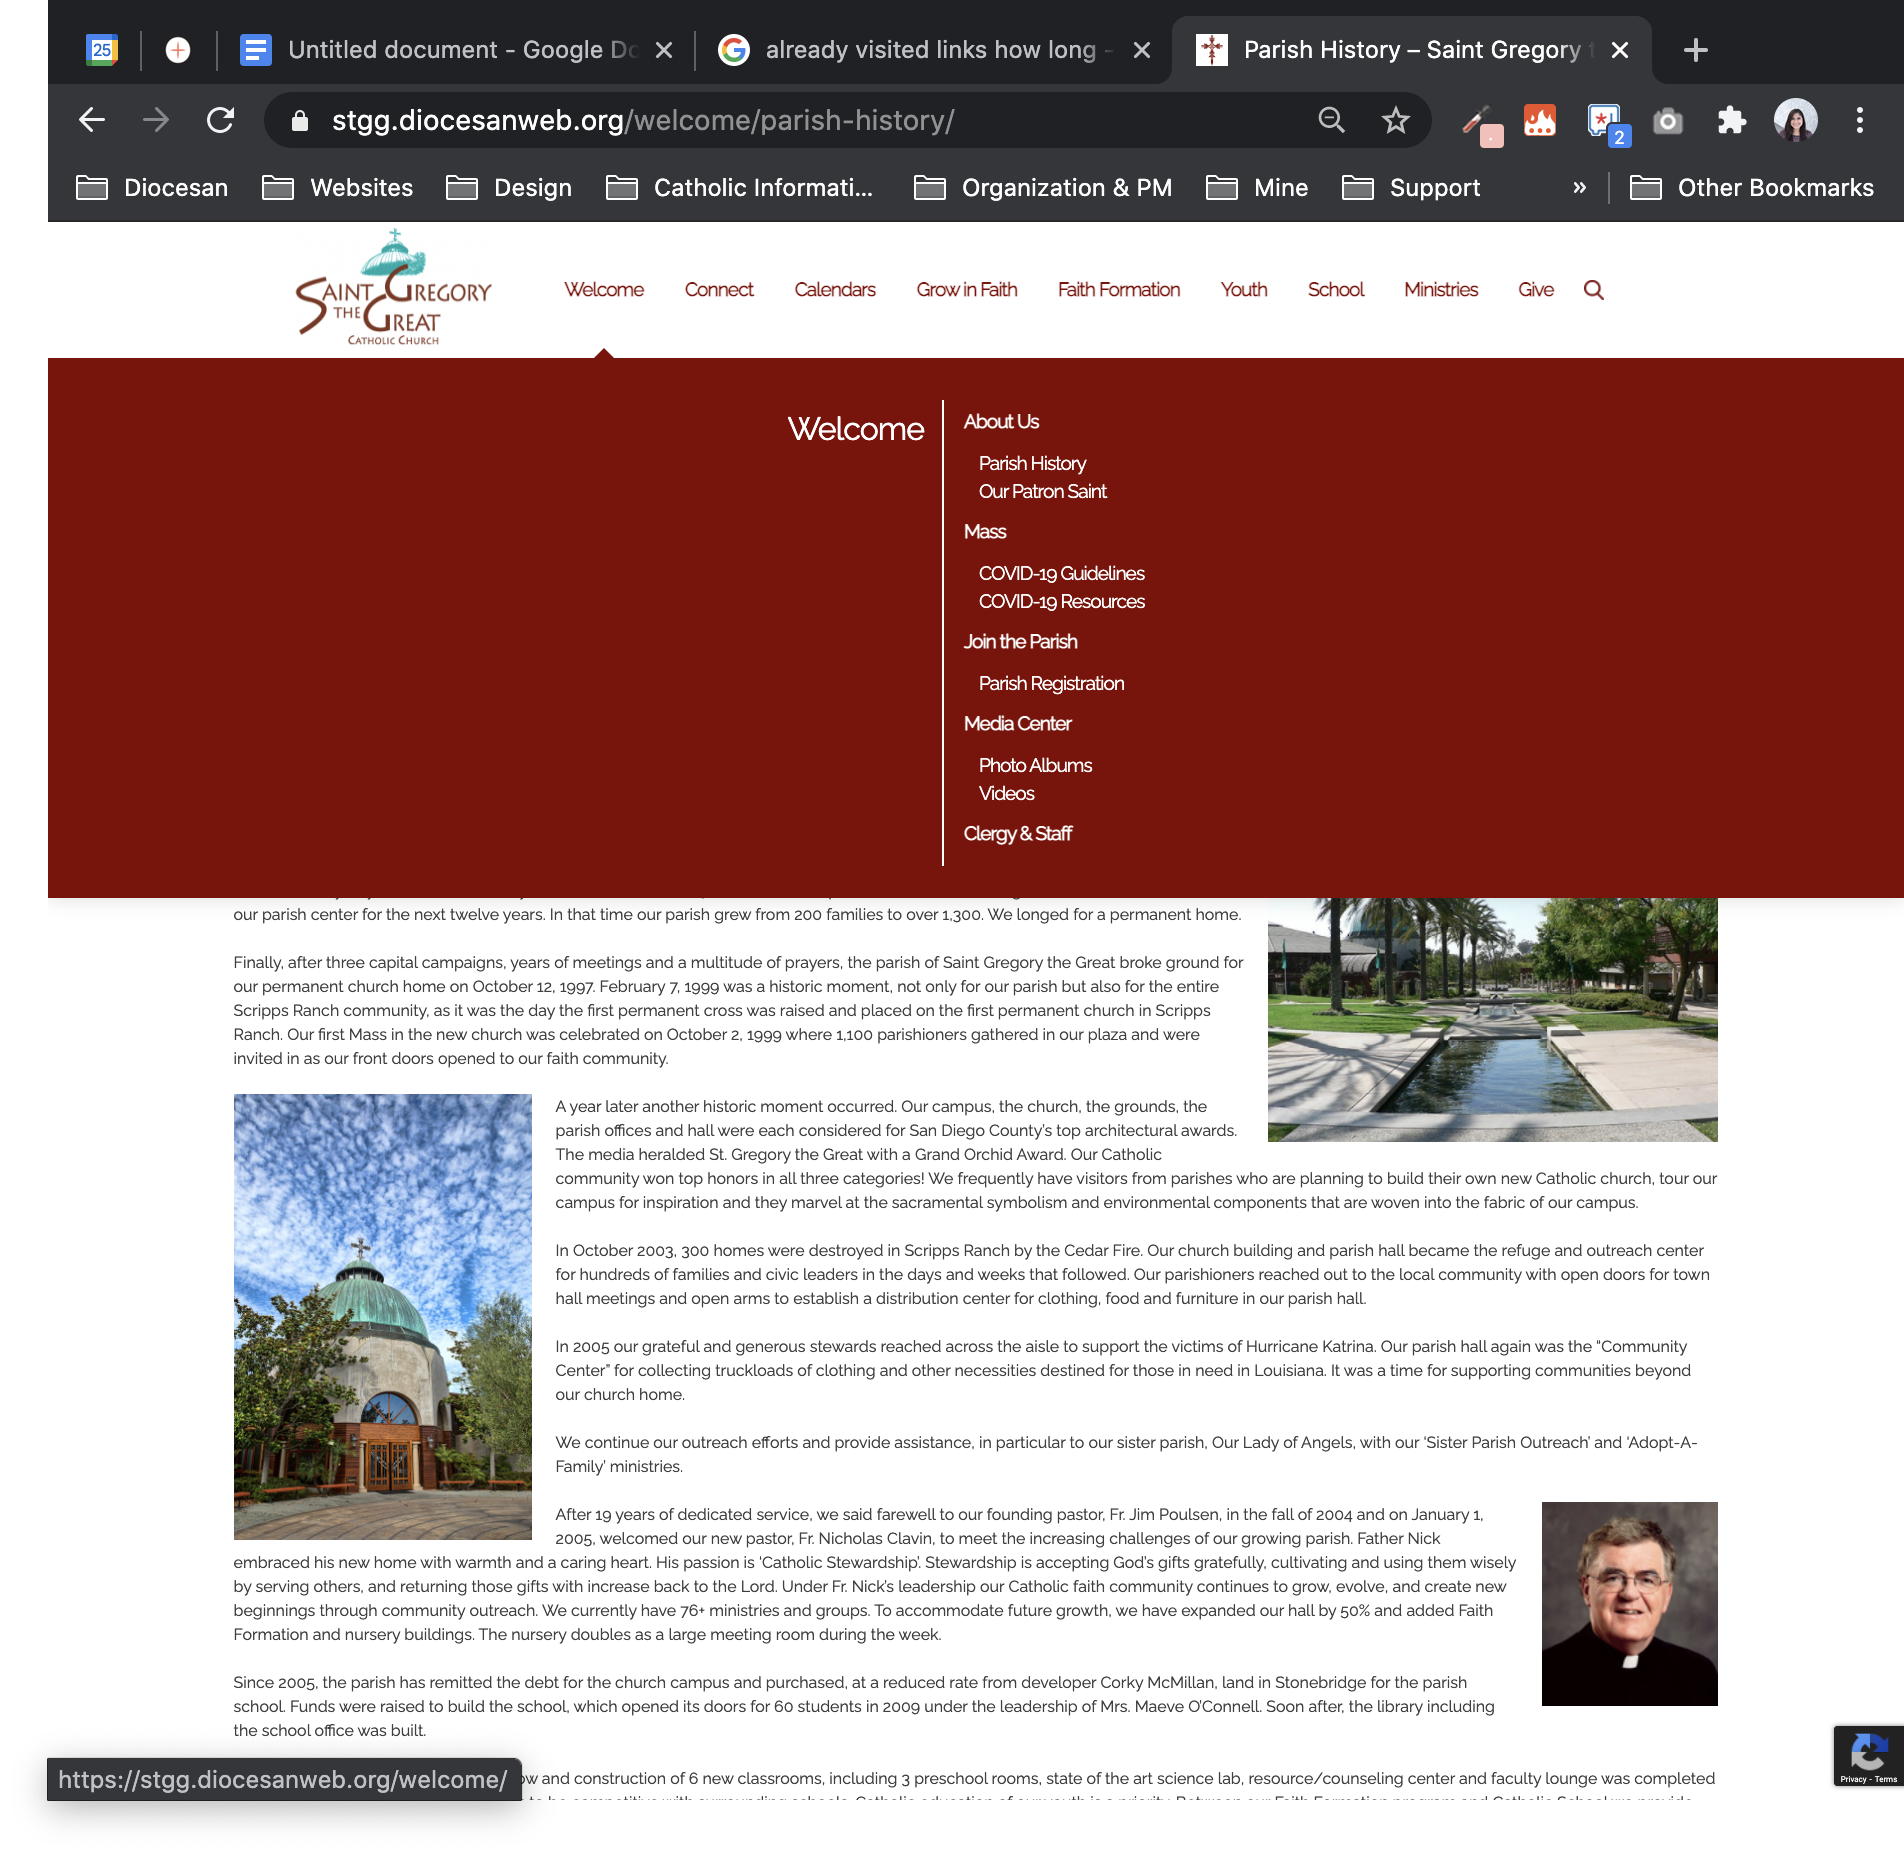This screenshot has height=1856, width=1904.
Task: Reload the current page
Action: [220, 121]
